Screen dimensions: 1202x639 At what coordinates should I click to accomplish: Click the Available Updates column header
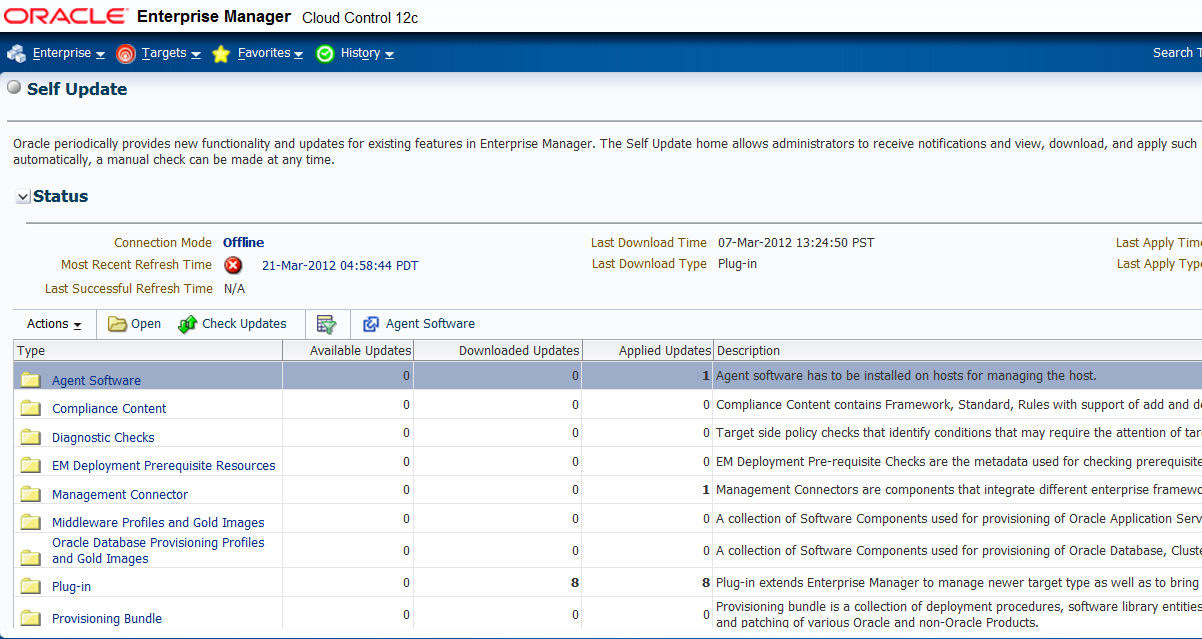(x=348, y=351)
